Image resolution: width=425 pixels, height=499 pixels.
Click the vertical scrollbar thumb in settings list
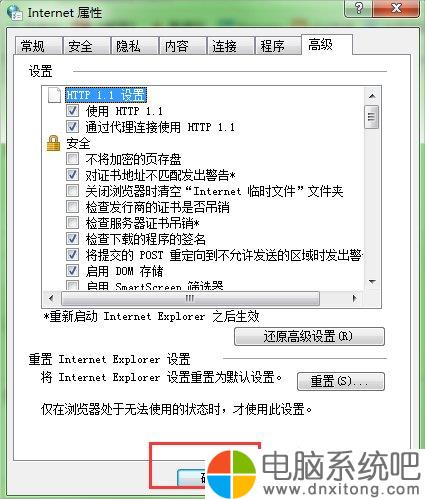pos(372,117)
